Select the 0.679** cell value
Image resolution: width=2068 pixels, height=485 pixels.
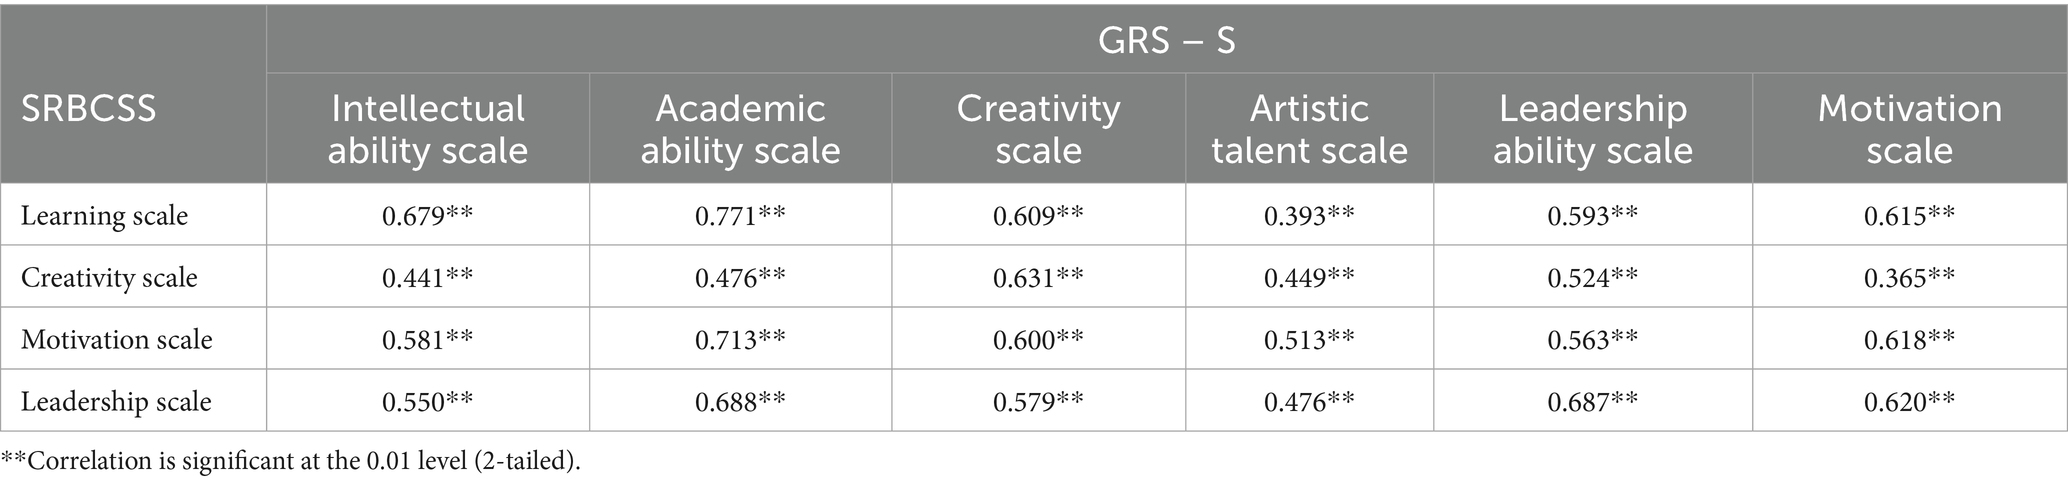427,215
